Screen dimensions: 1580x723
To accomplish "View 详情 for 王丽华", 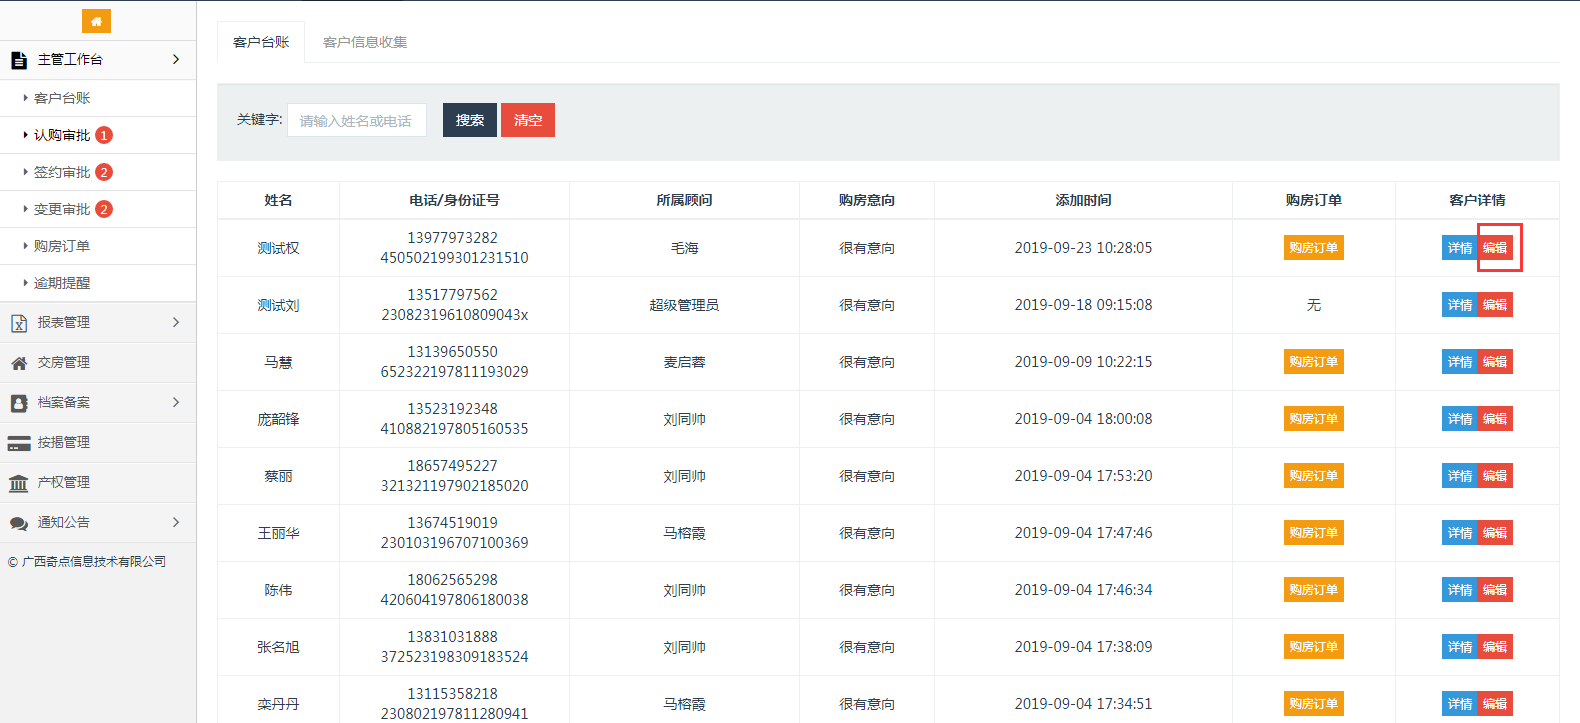I will click(x=1460, y=533).
